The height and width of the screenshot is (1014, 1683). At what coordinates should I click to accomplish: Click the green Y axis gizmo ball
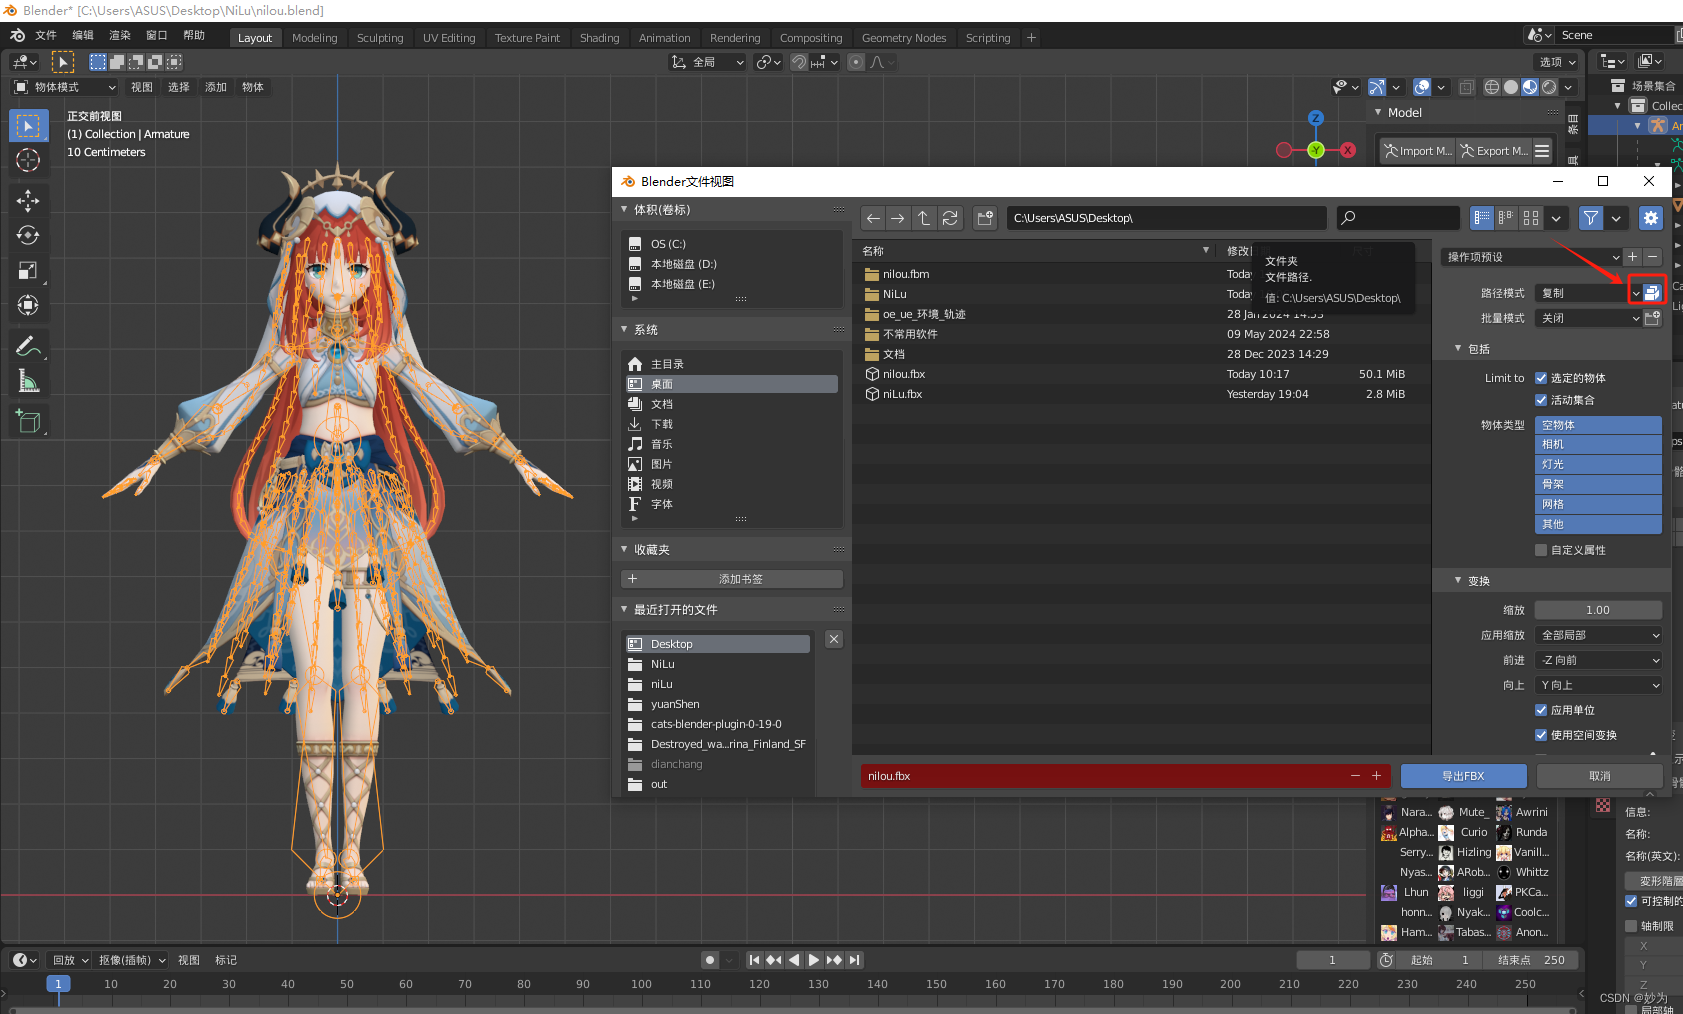coord(1316,150)
